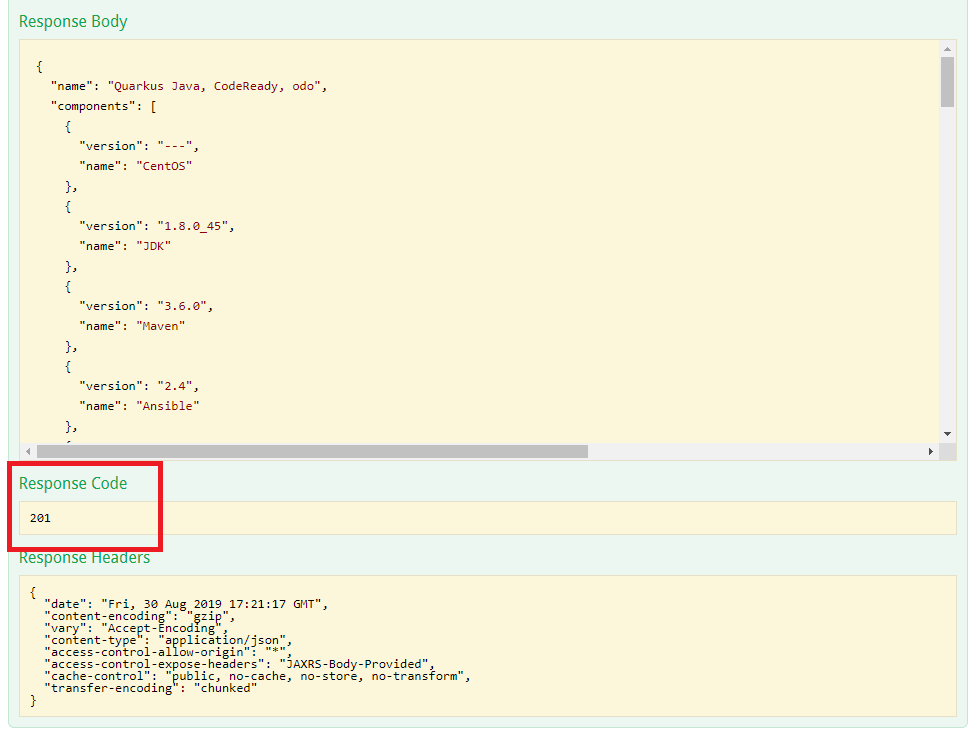Viewport: 977px width, 737px height.
Task: Click the content-type "application/json" header
Action: click(226, 640)
